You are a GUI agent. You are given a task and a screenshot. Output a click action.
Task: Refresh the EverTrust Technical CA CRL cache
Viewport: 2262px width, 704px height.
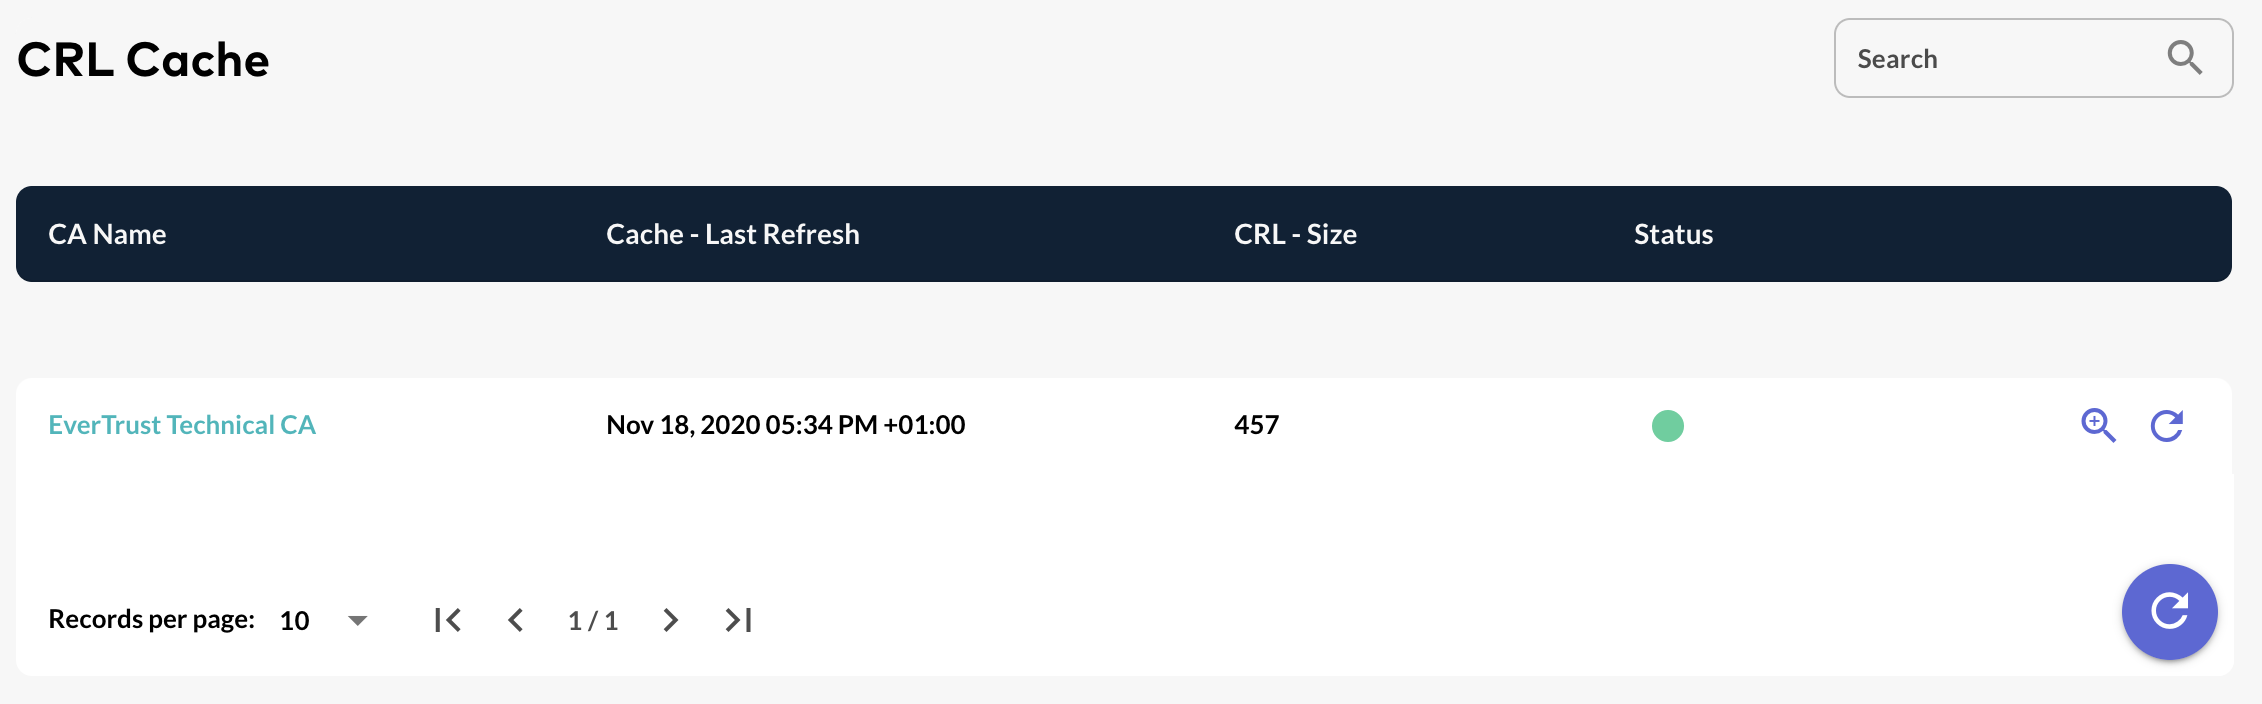point(2166,425)
